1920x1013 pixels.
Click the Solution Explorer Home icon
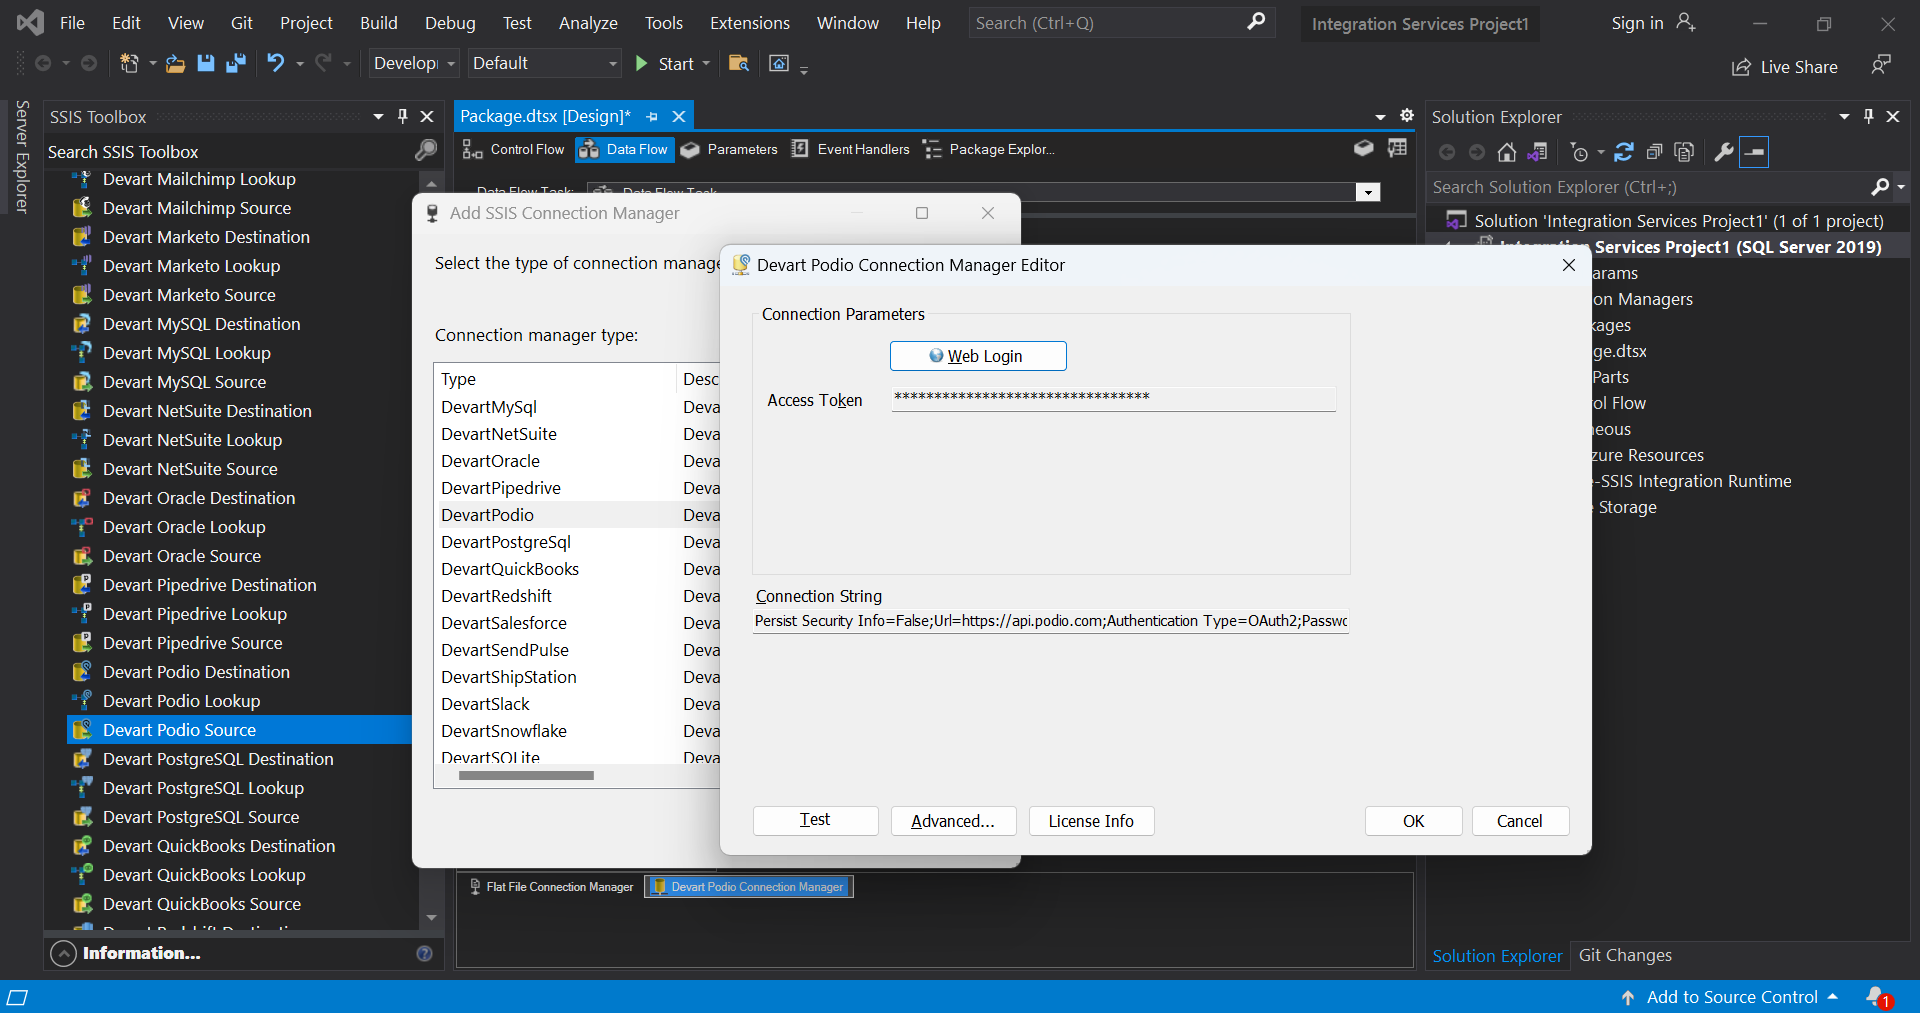1506,152
